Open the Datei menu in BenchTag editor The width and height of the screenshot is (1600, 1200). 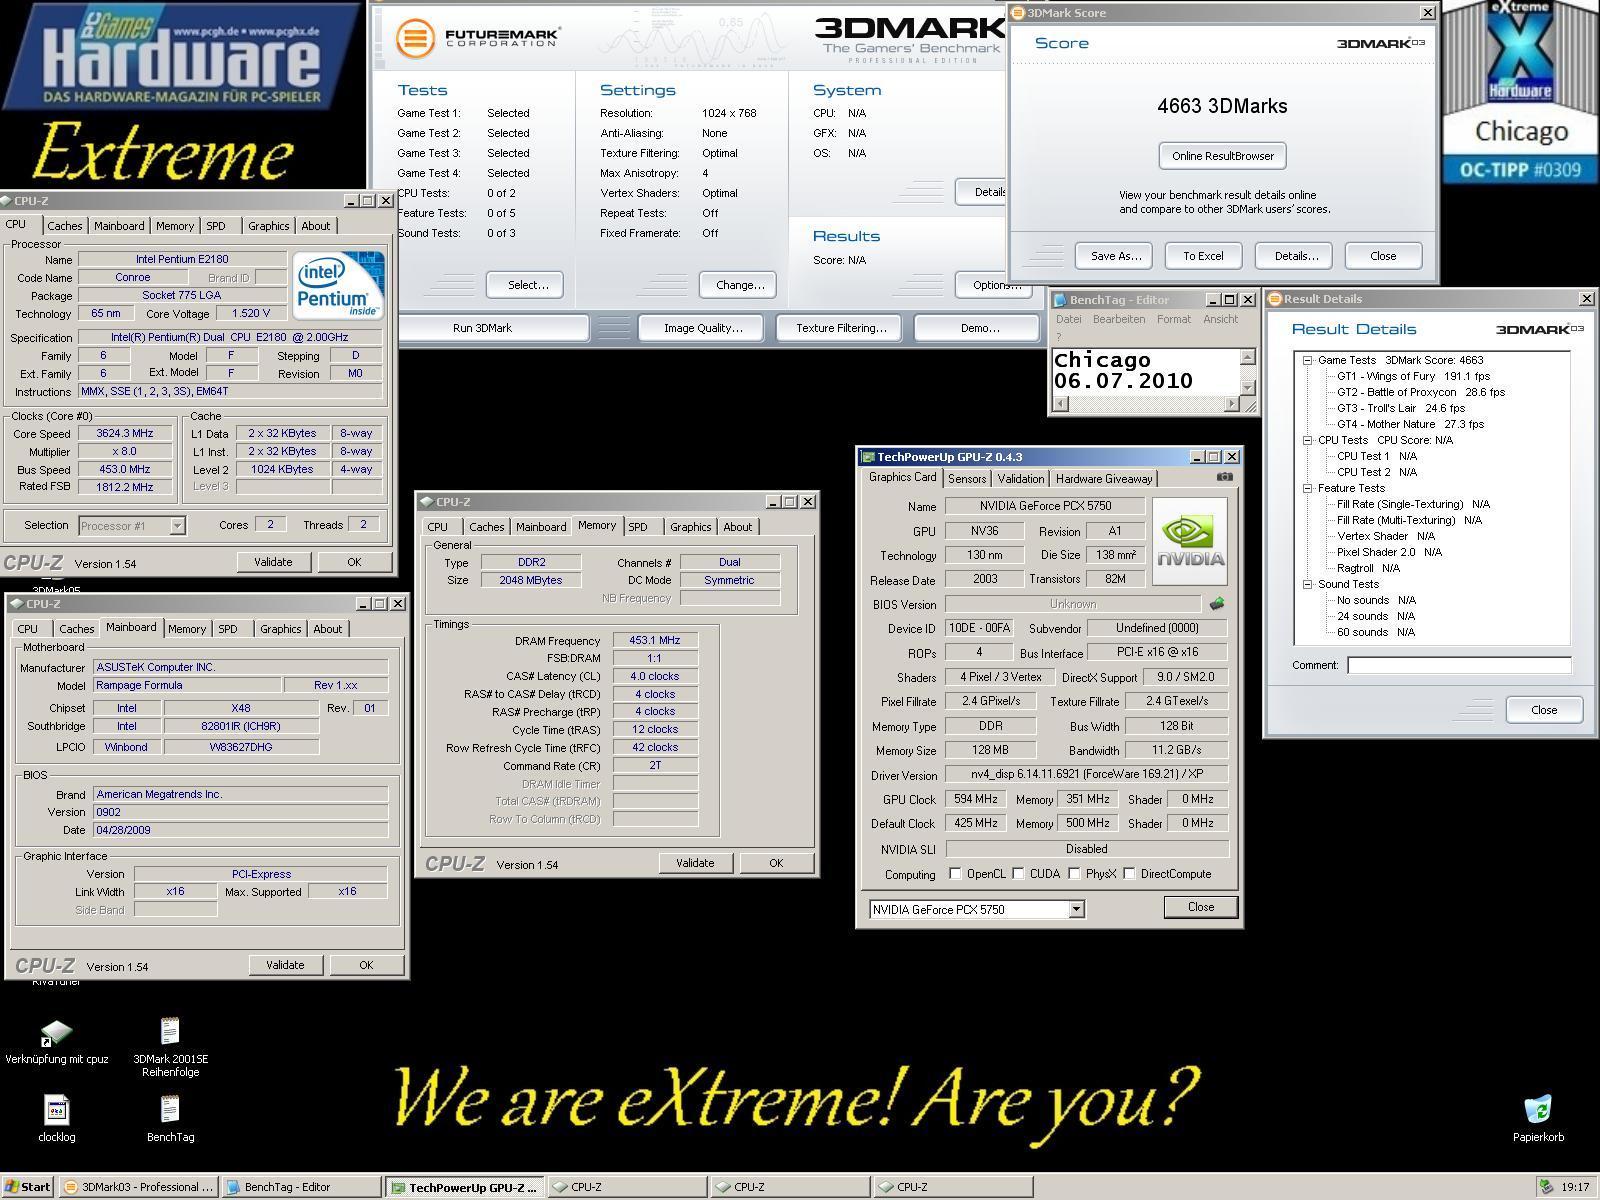pyautogui.click(x=1069, y=319)
